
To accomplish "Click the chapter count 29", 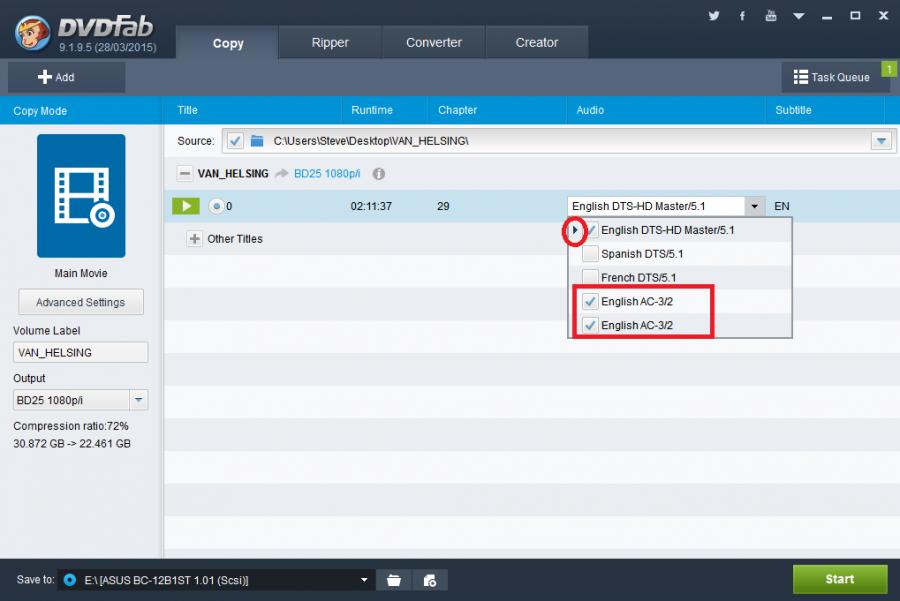I will (443, 206).
